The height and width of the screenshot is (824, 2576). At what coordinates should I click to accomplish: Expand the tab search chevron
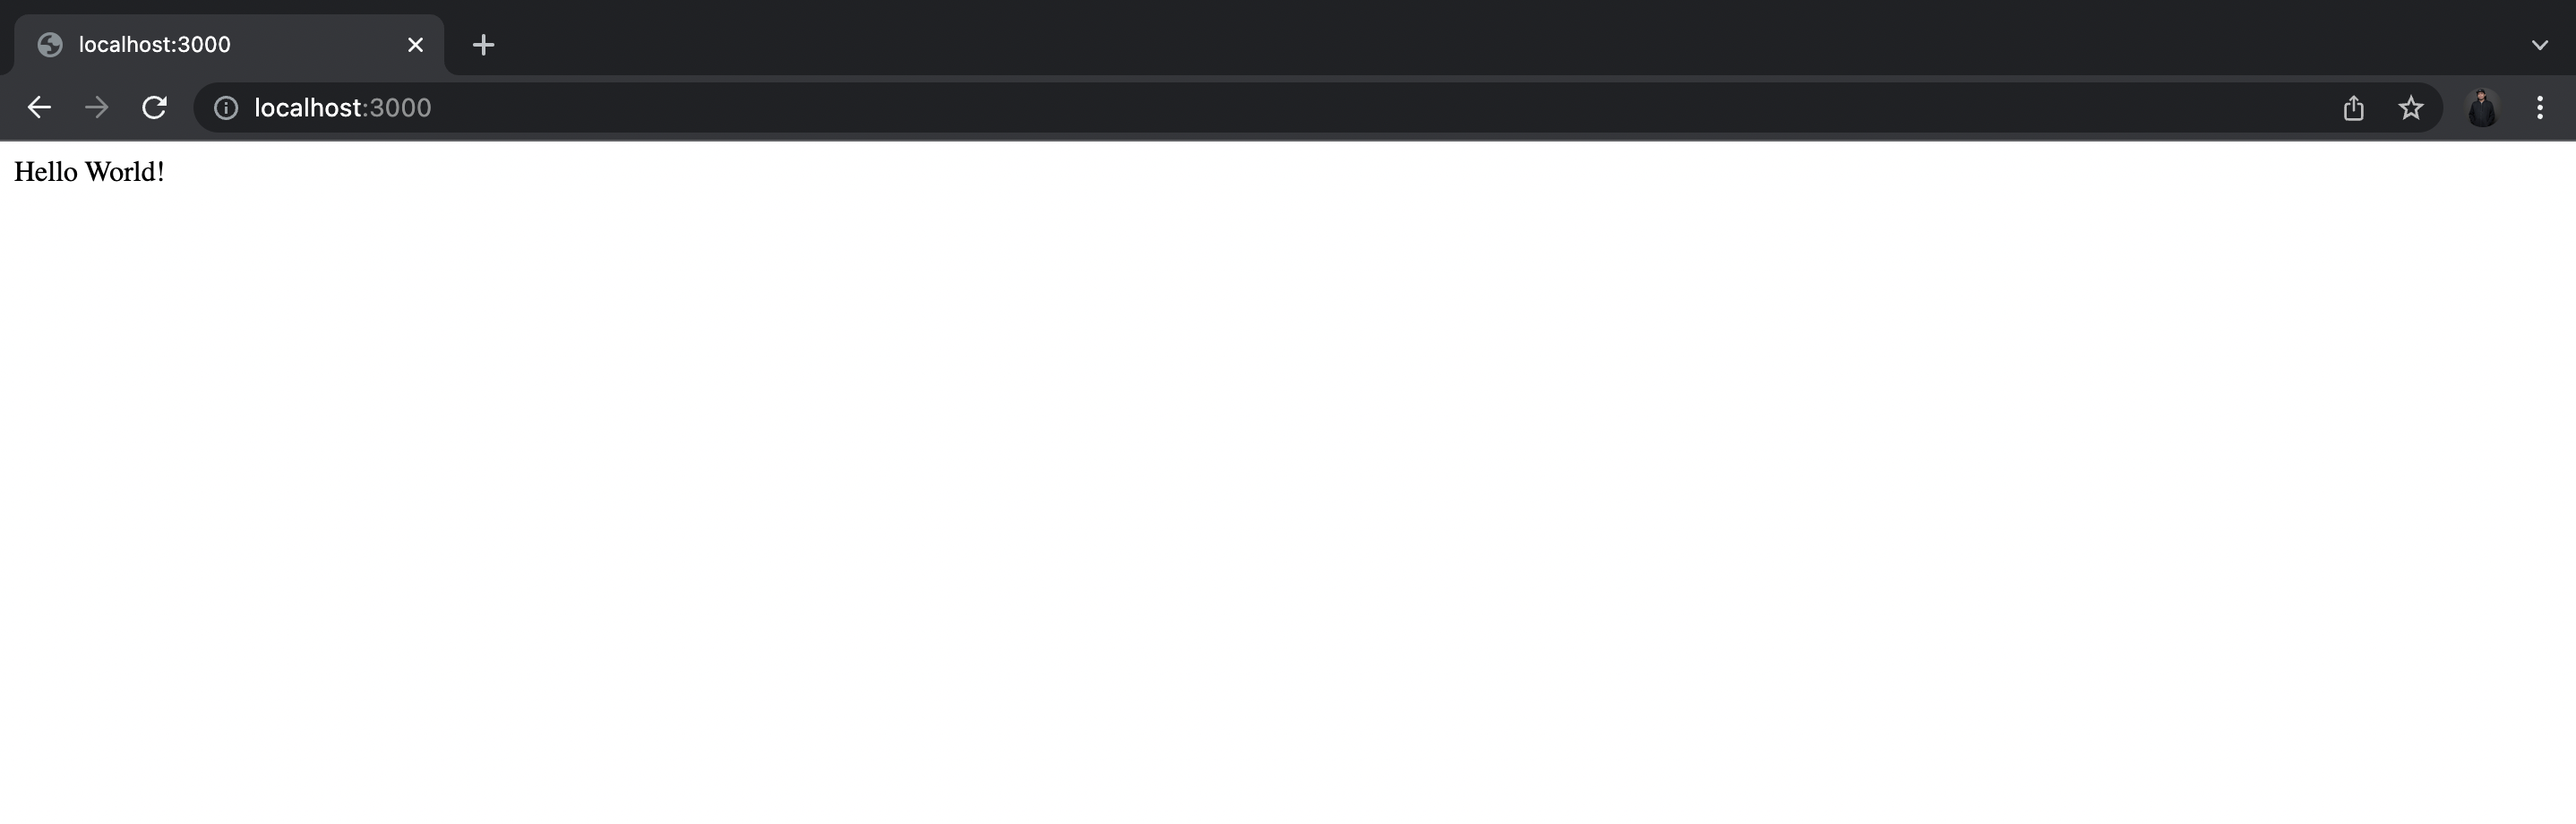point(2539,45)
